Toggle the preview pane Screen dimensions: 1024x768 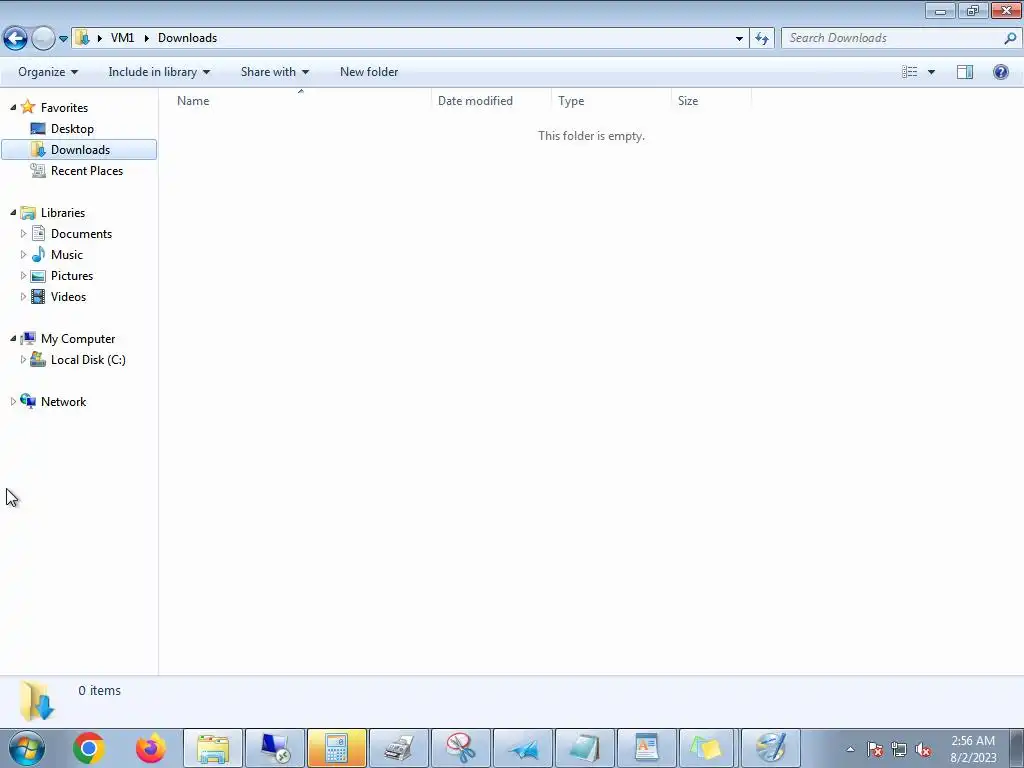point(965,72)
